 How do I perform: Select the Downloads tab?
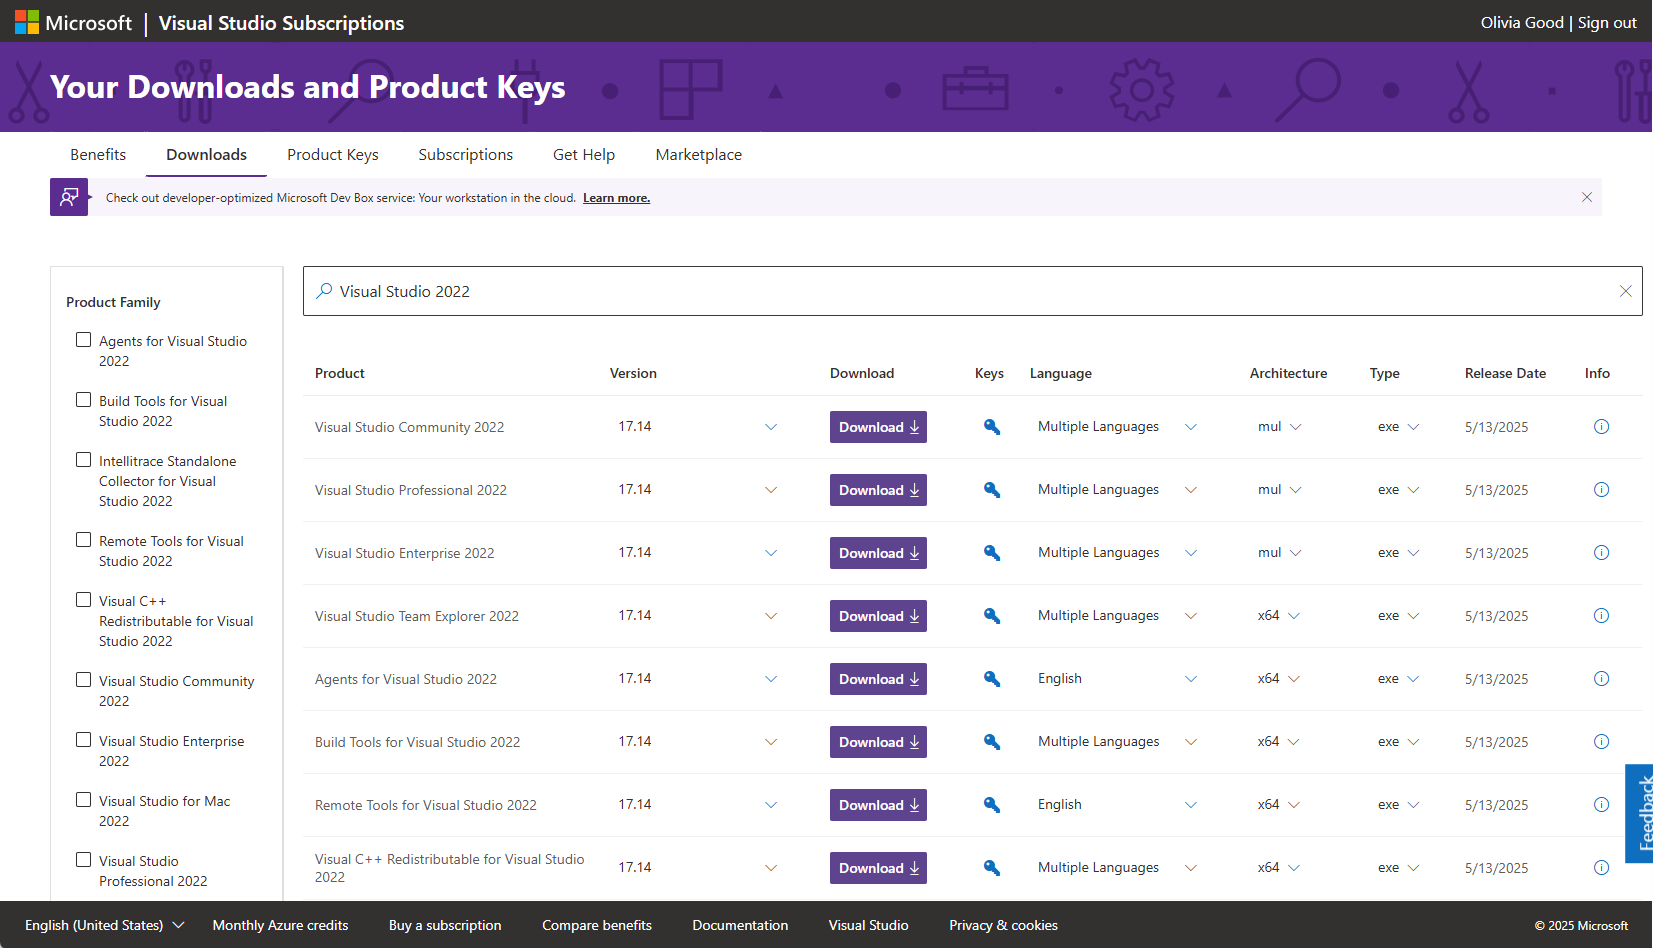(x=206, y=155)
